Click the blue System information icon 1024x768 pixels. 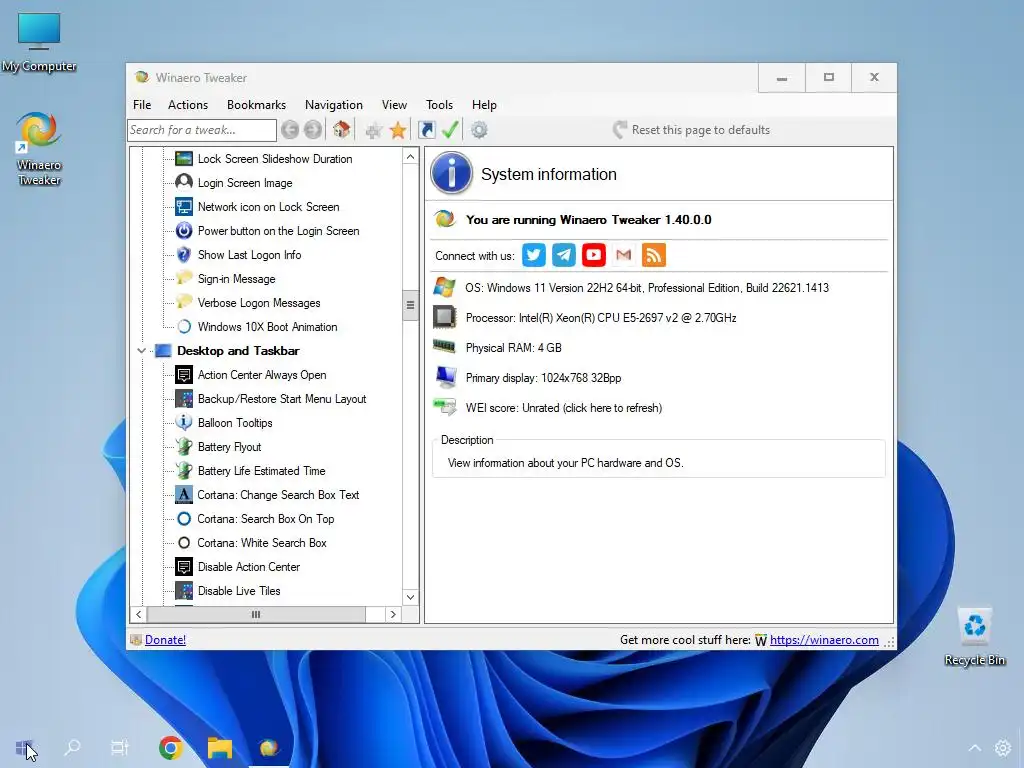451,173
